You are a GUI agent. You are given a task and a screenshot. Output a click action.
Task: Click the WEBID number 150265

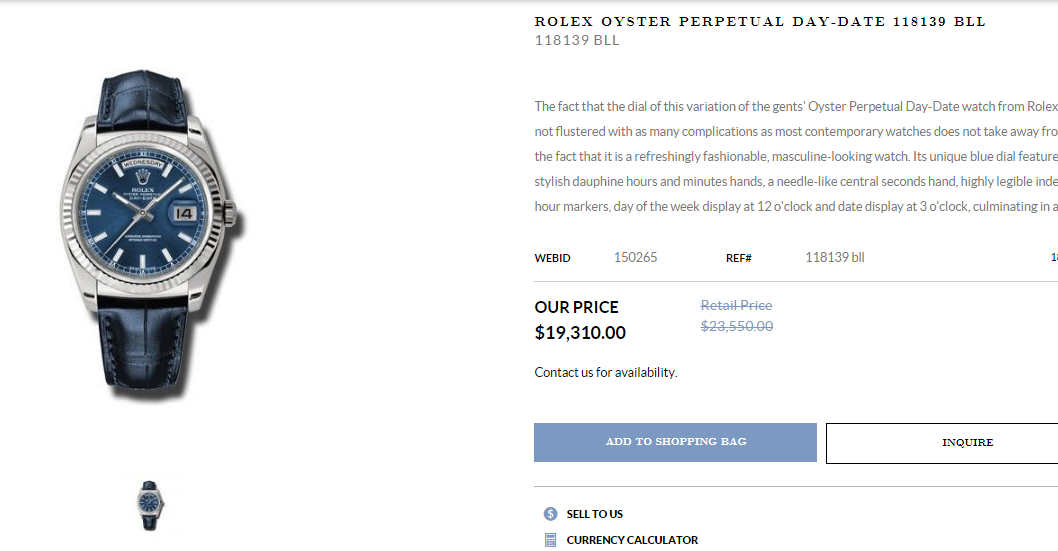(x=635, y=258)
